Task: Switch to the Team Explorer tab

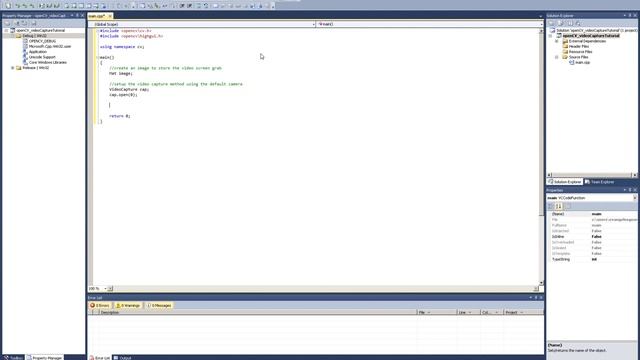Action: coord(599,182)
